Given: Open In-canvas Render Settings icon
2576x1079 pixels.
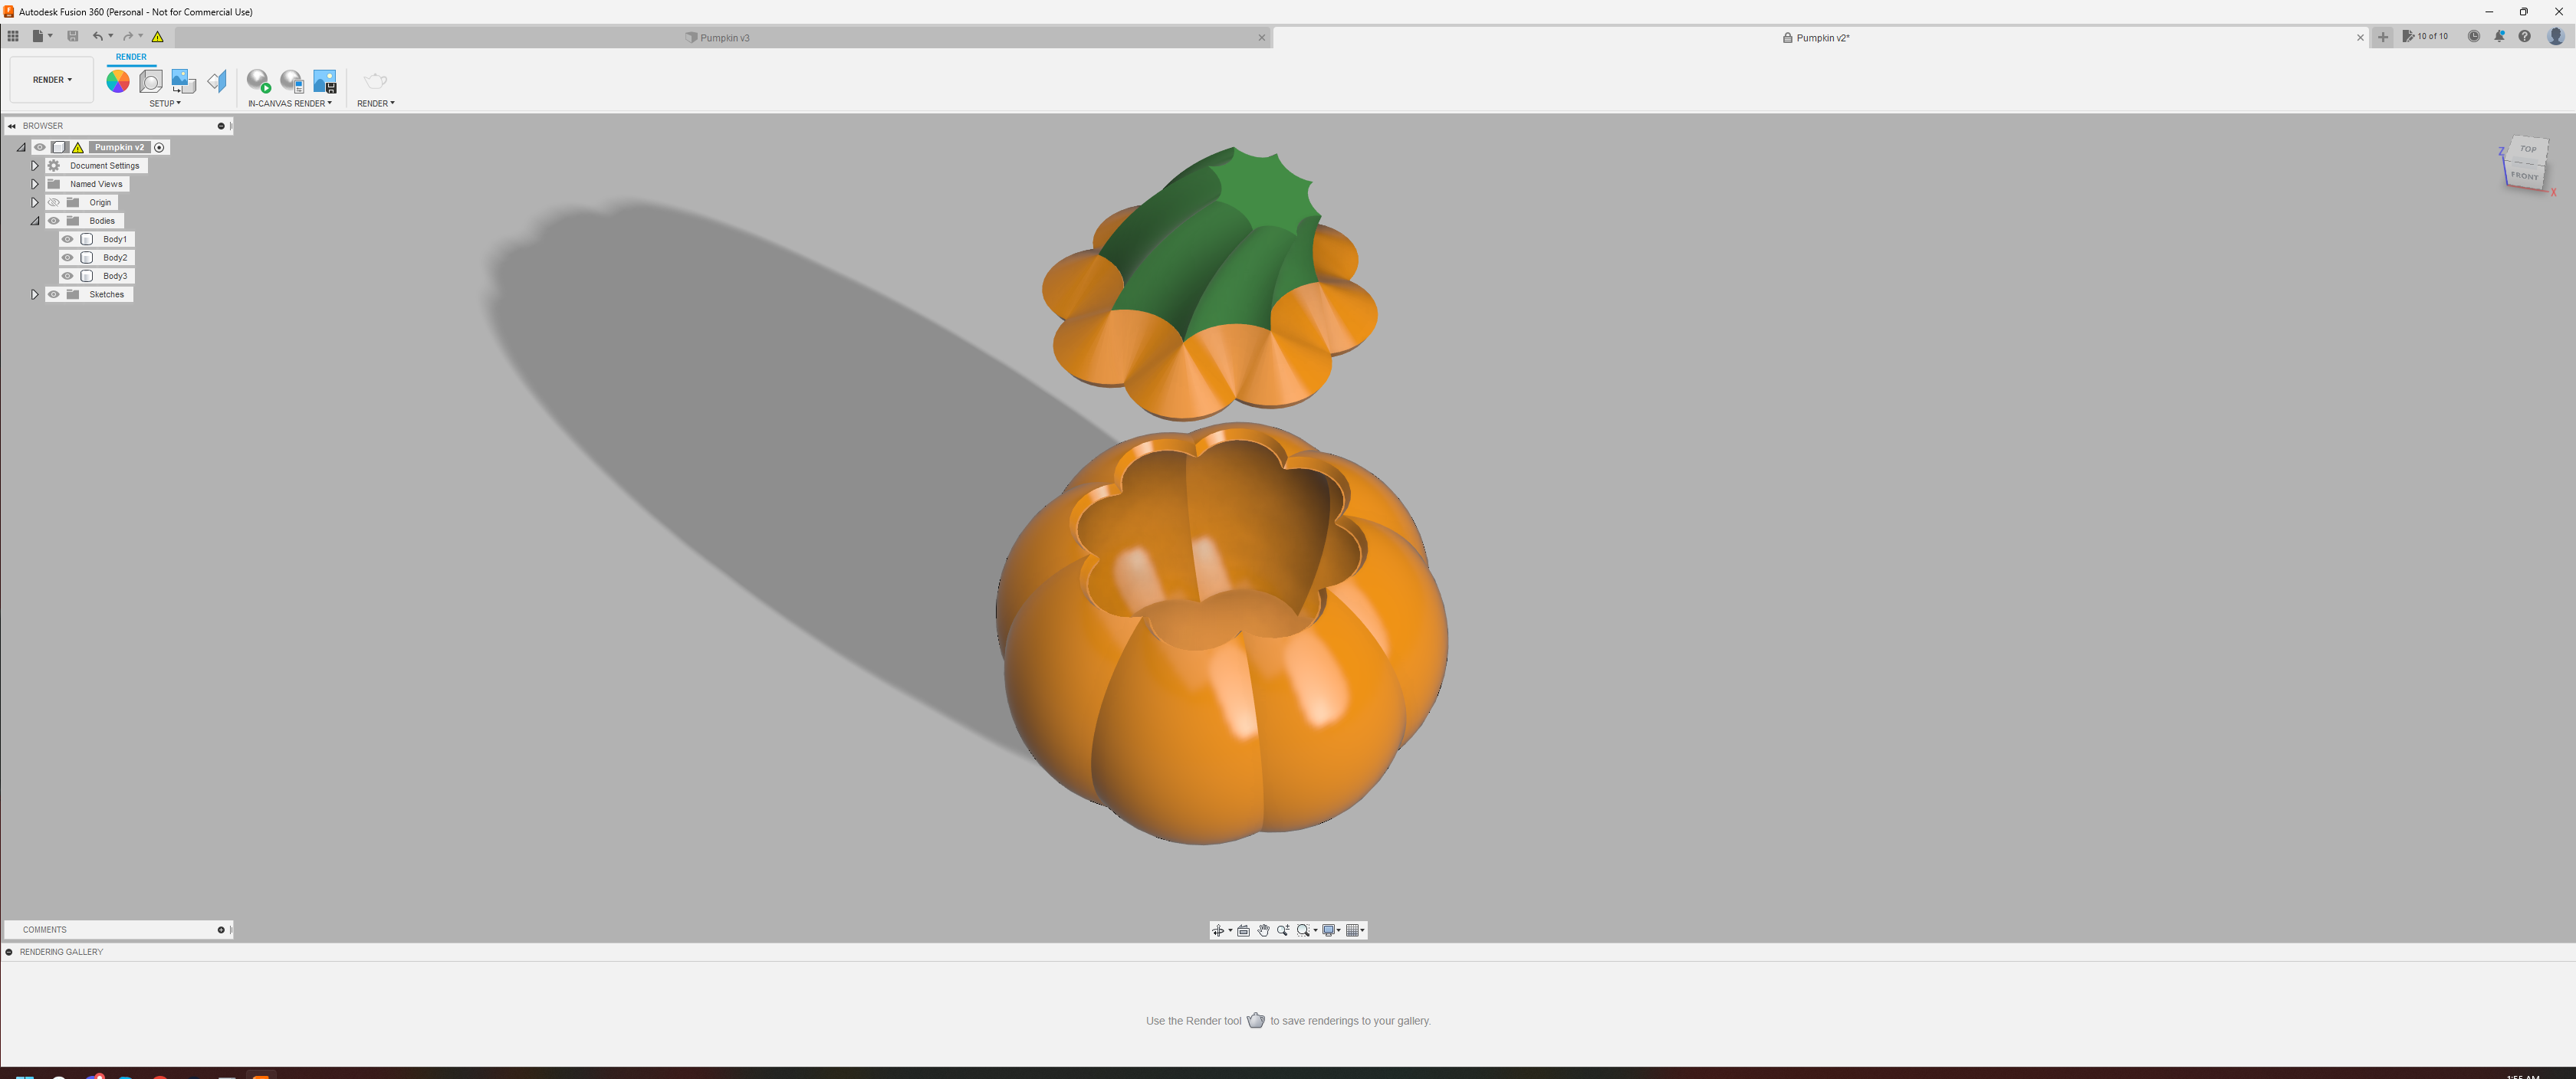Looking at the screenshot, I should (292, 81).
